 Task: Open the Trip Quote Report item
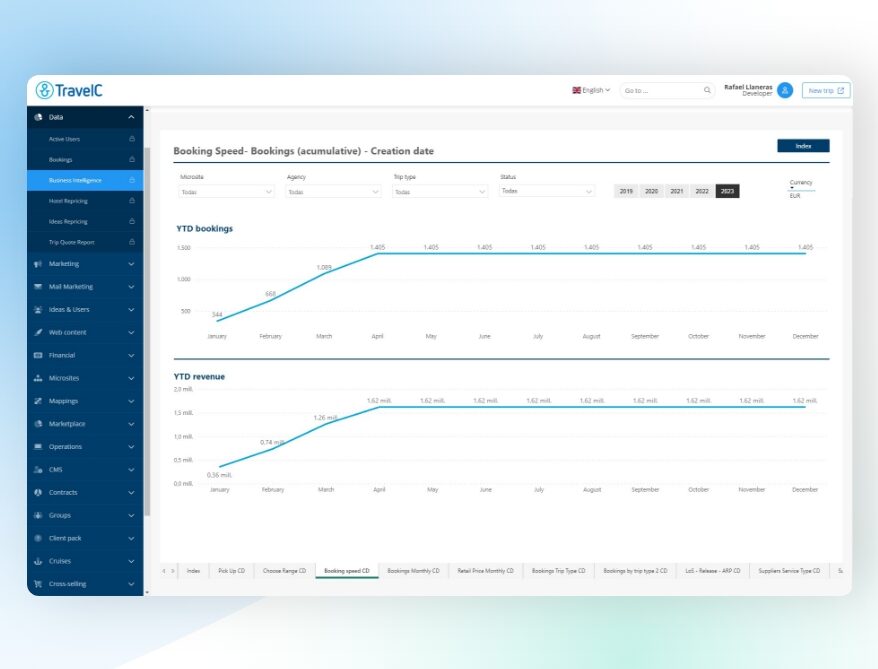[x=85, y=242]
